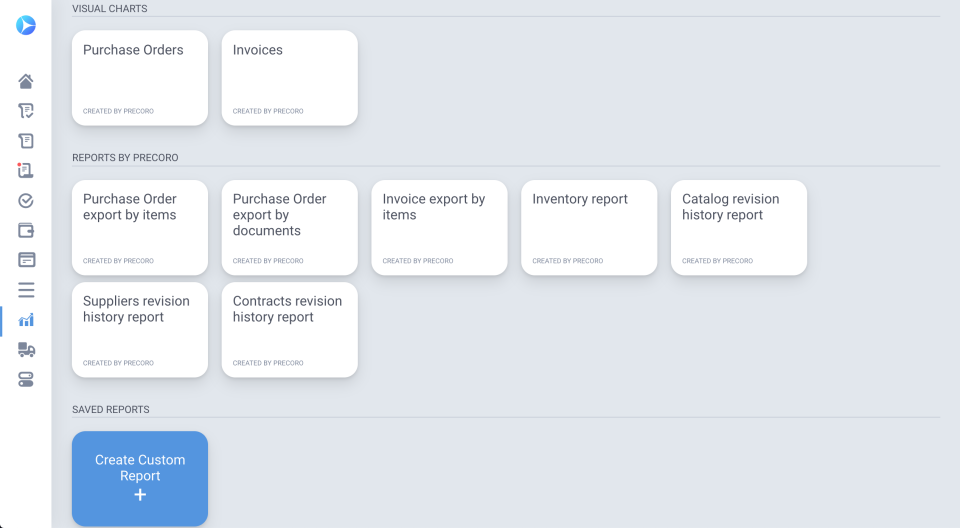Viewport: 960px width, 528px height.
Task: Open the card icon in sidebar
Action: pyautogui.click(x=26, y=260)
